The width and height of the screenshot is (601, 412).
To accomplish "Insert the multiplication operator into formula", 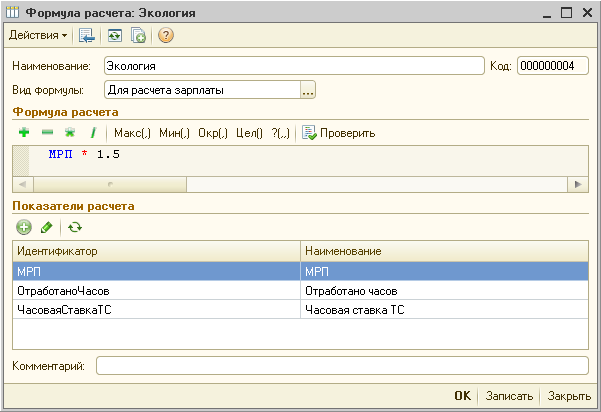I will coord(70,133).
